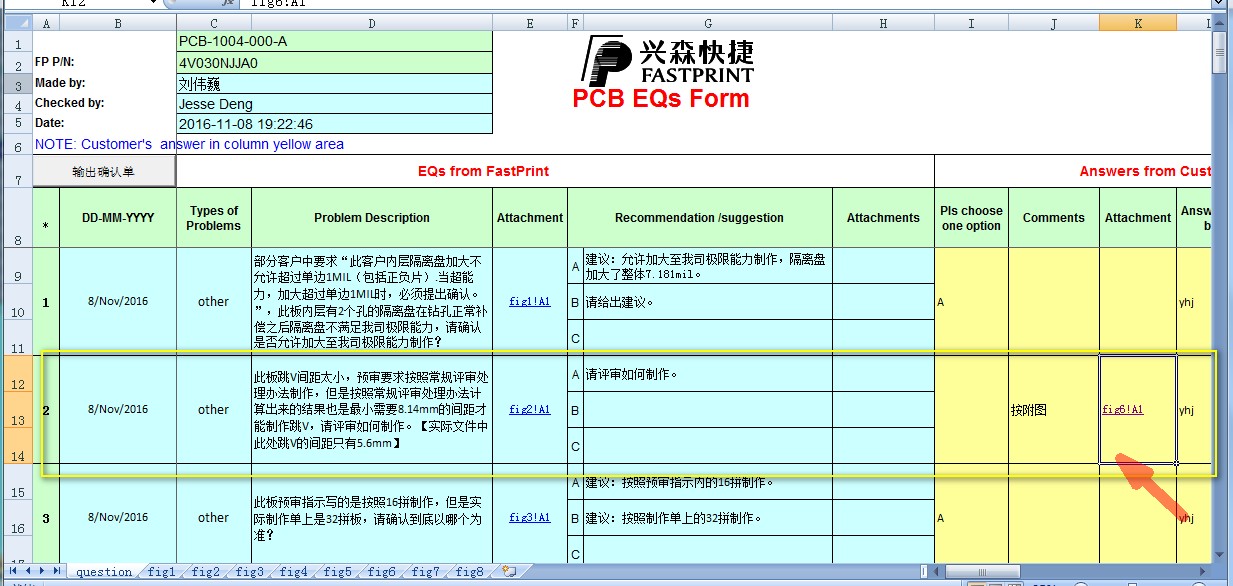The width and height of the screenshot is (1233, 586).
Task: Click the FASTPRINT logo image
Action: pos(668,60)
